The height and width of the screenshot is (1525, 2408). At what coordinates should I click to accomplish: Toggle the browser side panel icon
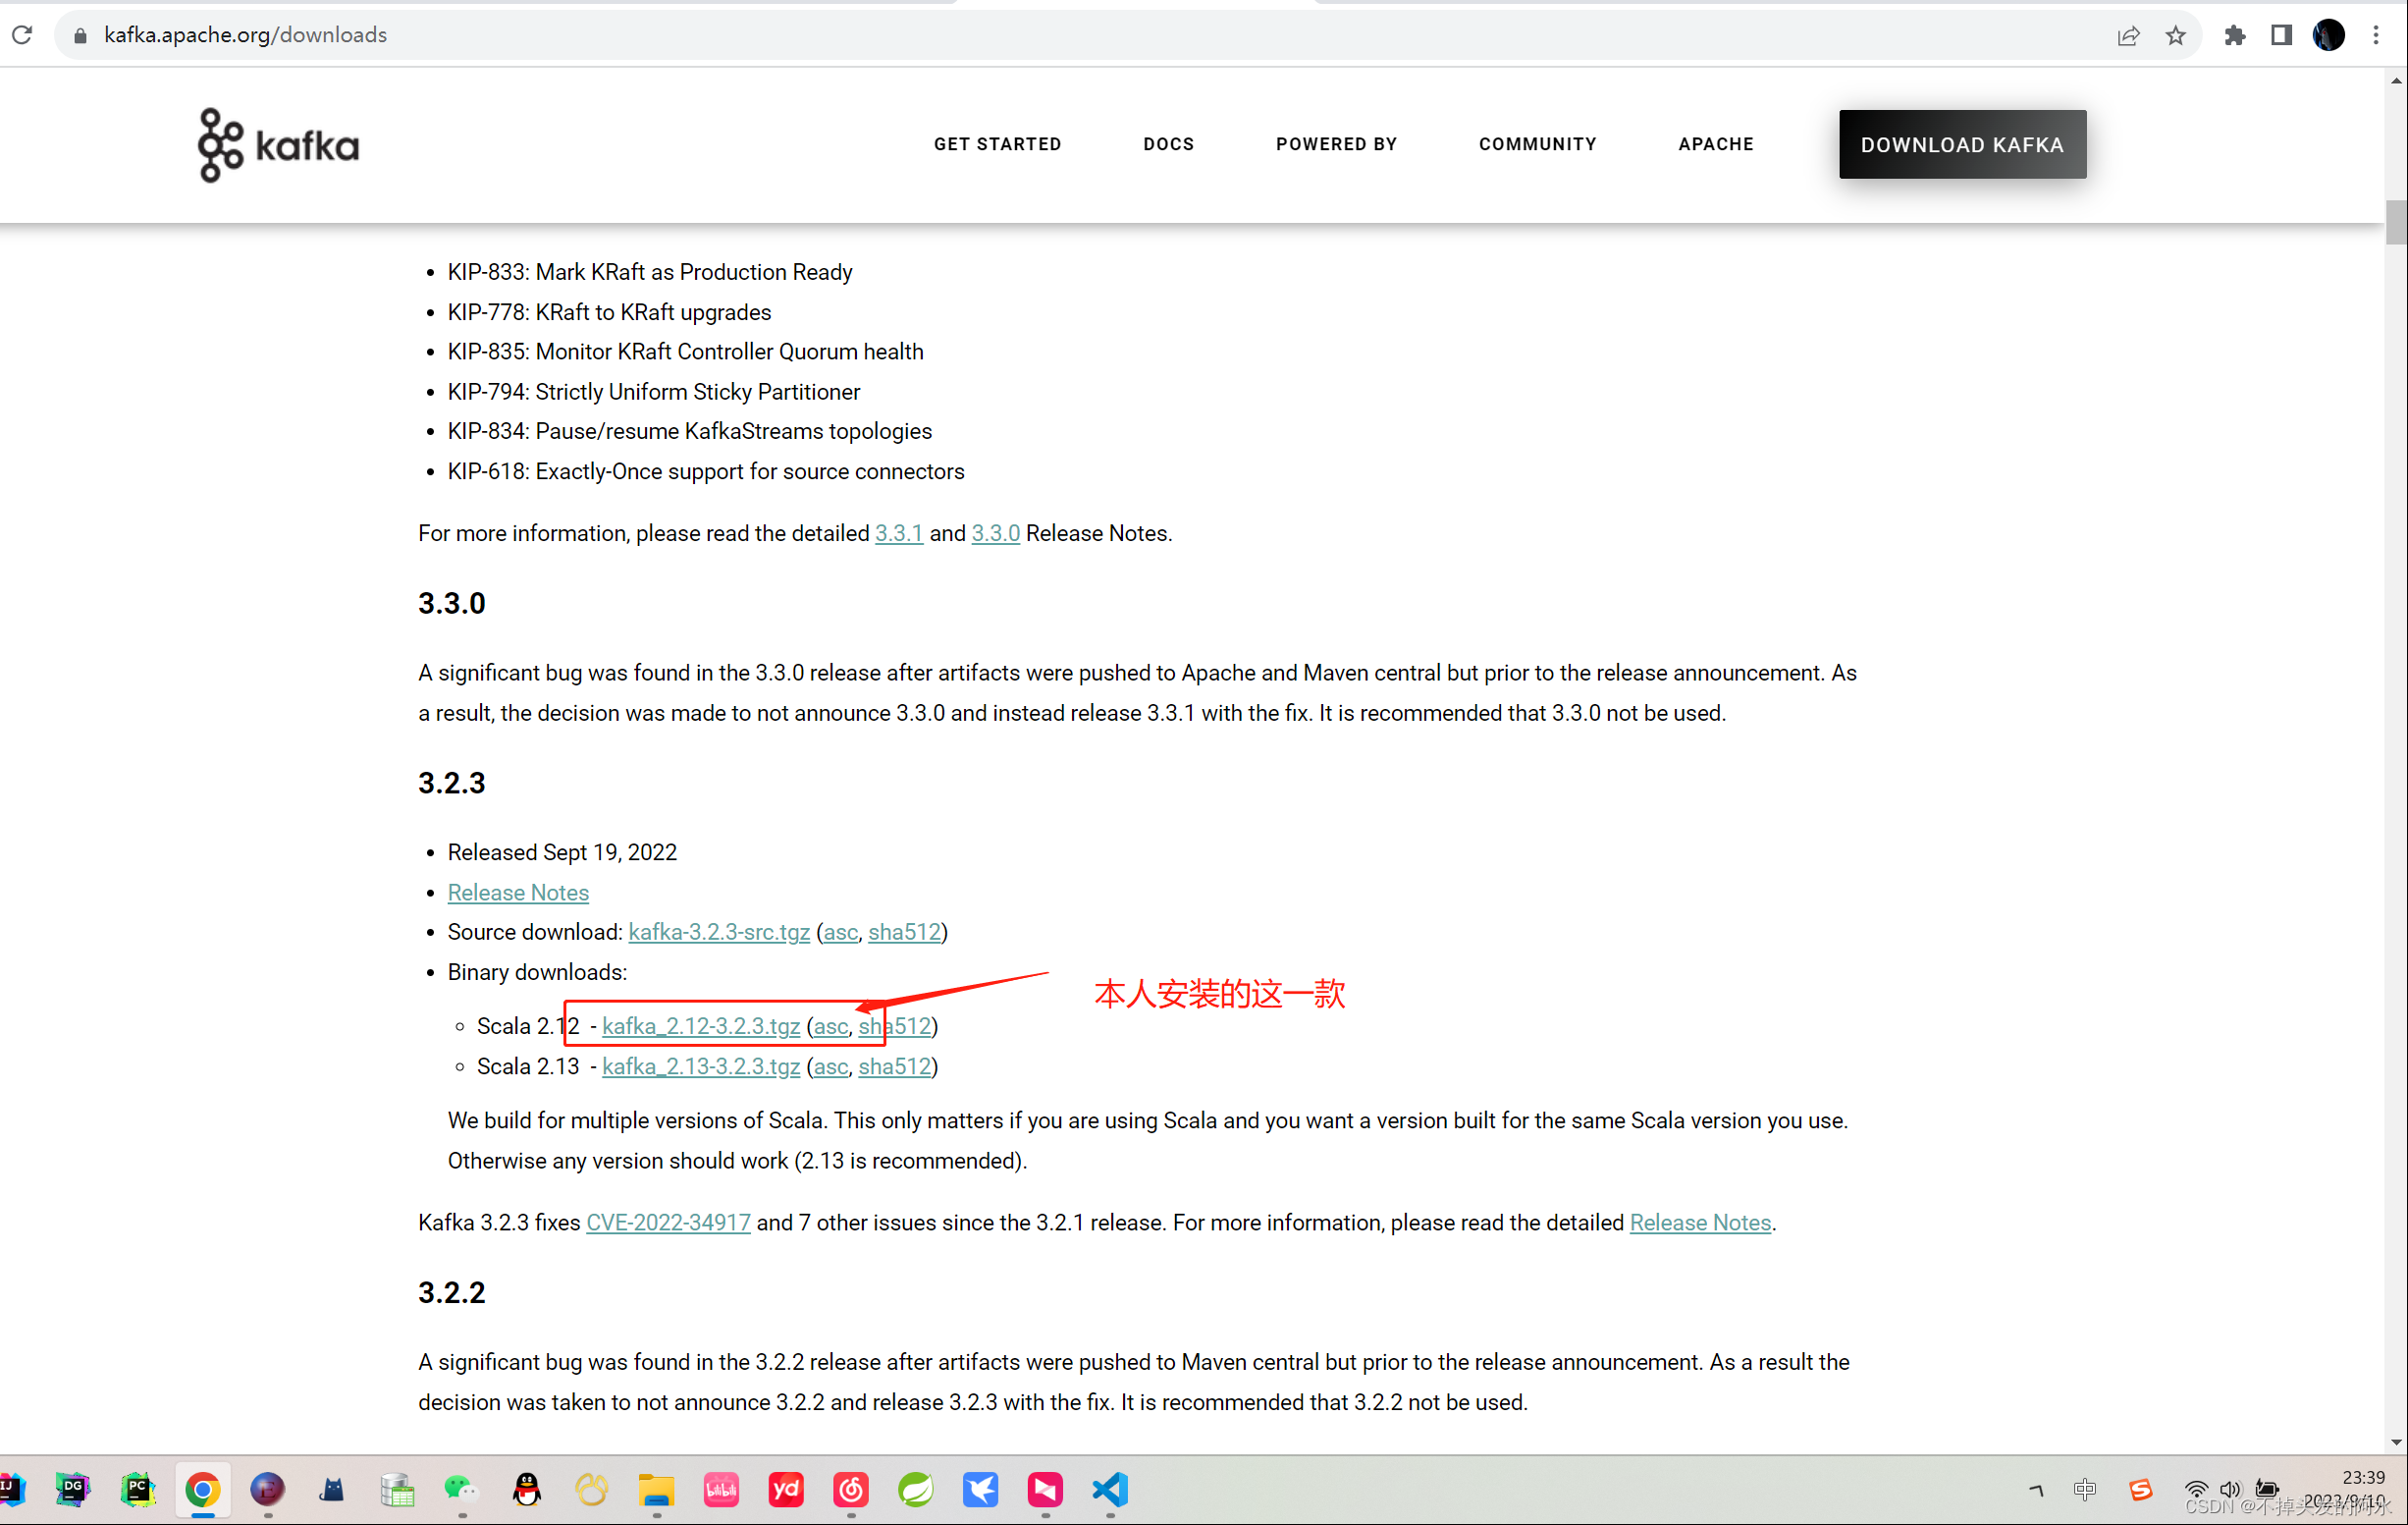coord(2281,35)
